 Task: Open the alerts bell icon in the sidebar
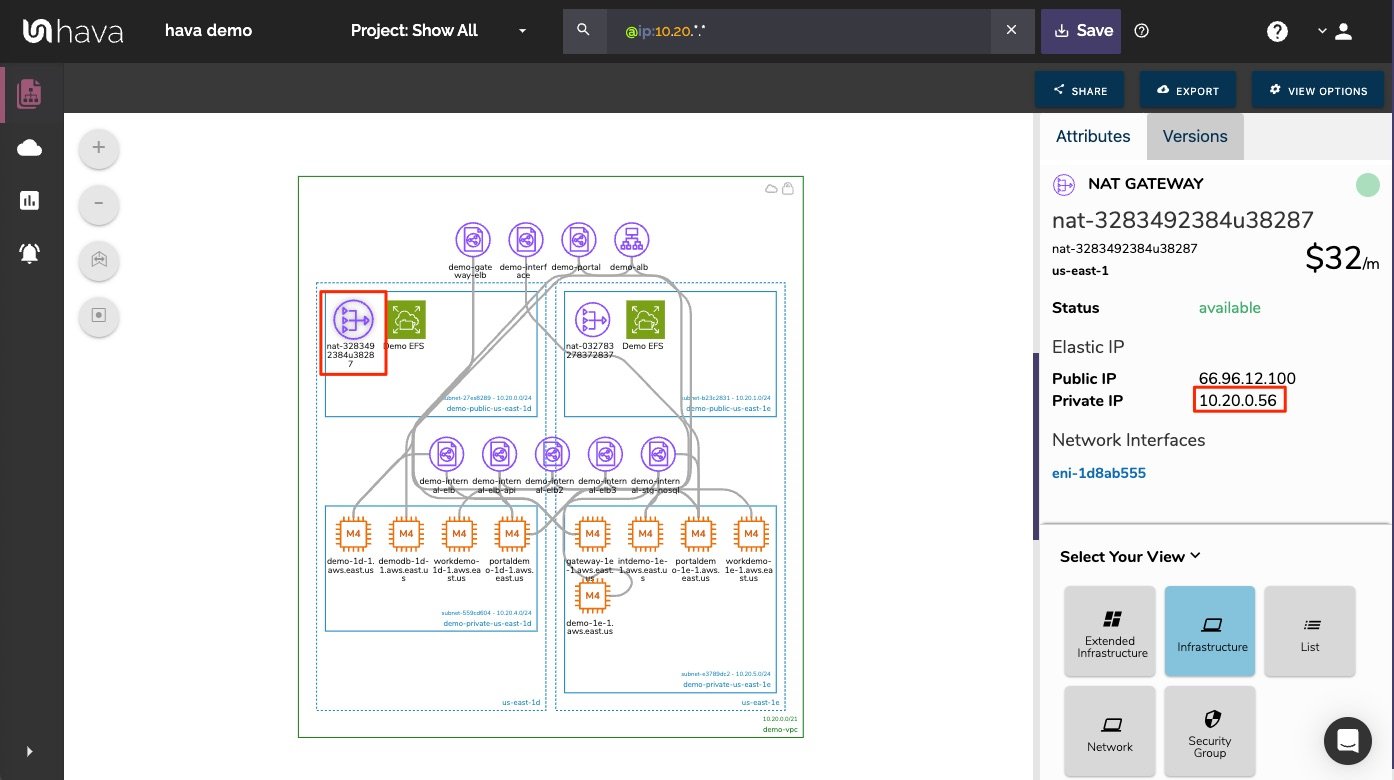click(30, 253)
